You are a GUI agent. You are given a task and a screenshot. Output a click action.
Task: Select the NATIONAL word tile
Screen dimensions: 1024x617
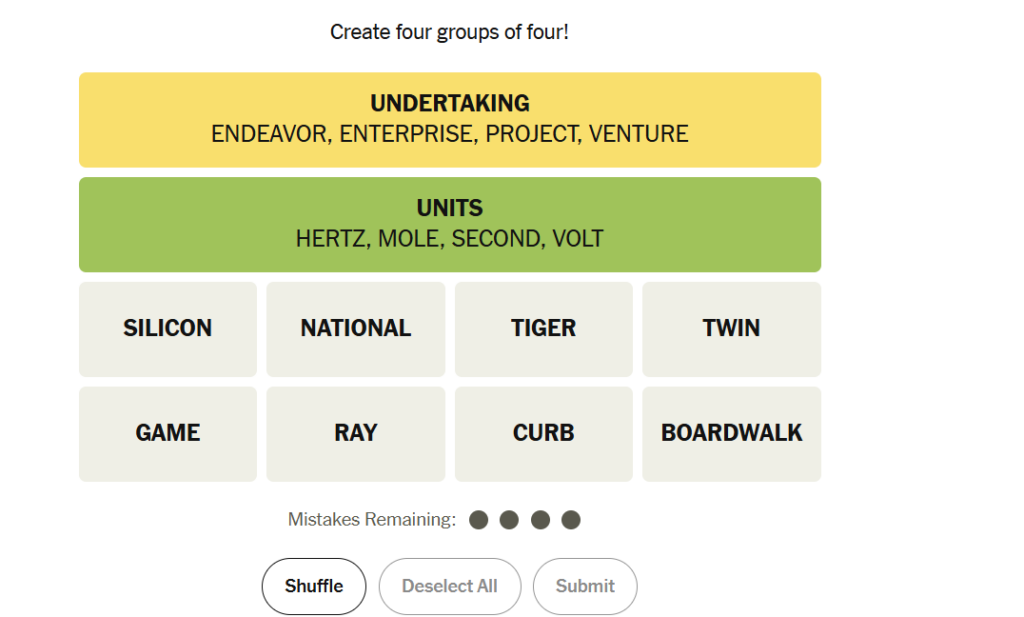pos(356,329)
